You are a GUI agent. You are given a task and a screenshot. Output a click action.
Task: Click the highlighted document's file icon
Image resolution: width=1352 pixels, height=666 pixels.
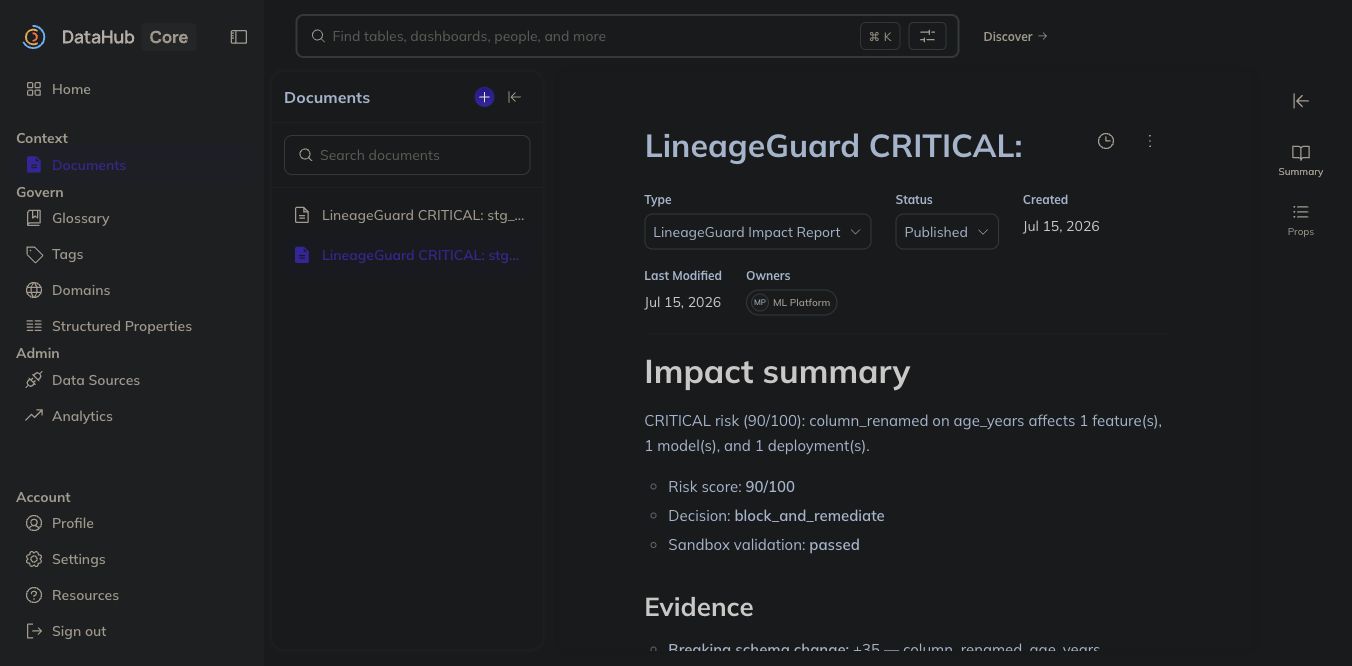(x=302, y=255)
